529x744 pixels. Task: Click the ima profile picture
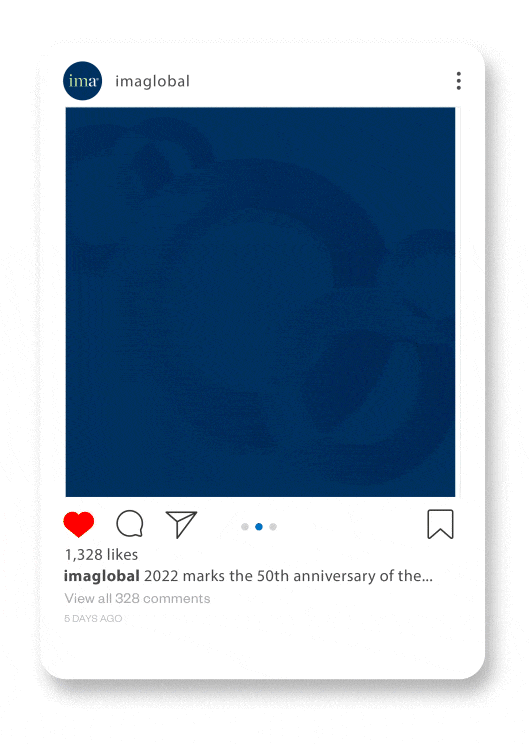[x=83, y=81]
